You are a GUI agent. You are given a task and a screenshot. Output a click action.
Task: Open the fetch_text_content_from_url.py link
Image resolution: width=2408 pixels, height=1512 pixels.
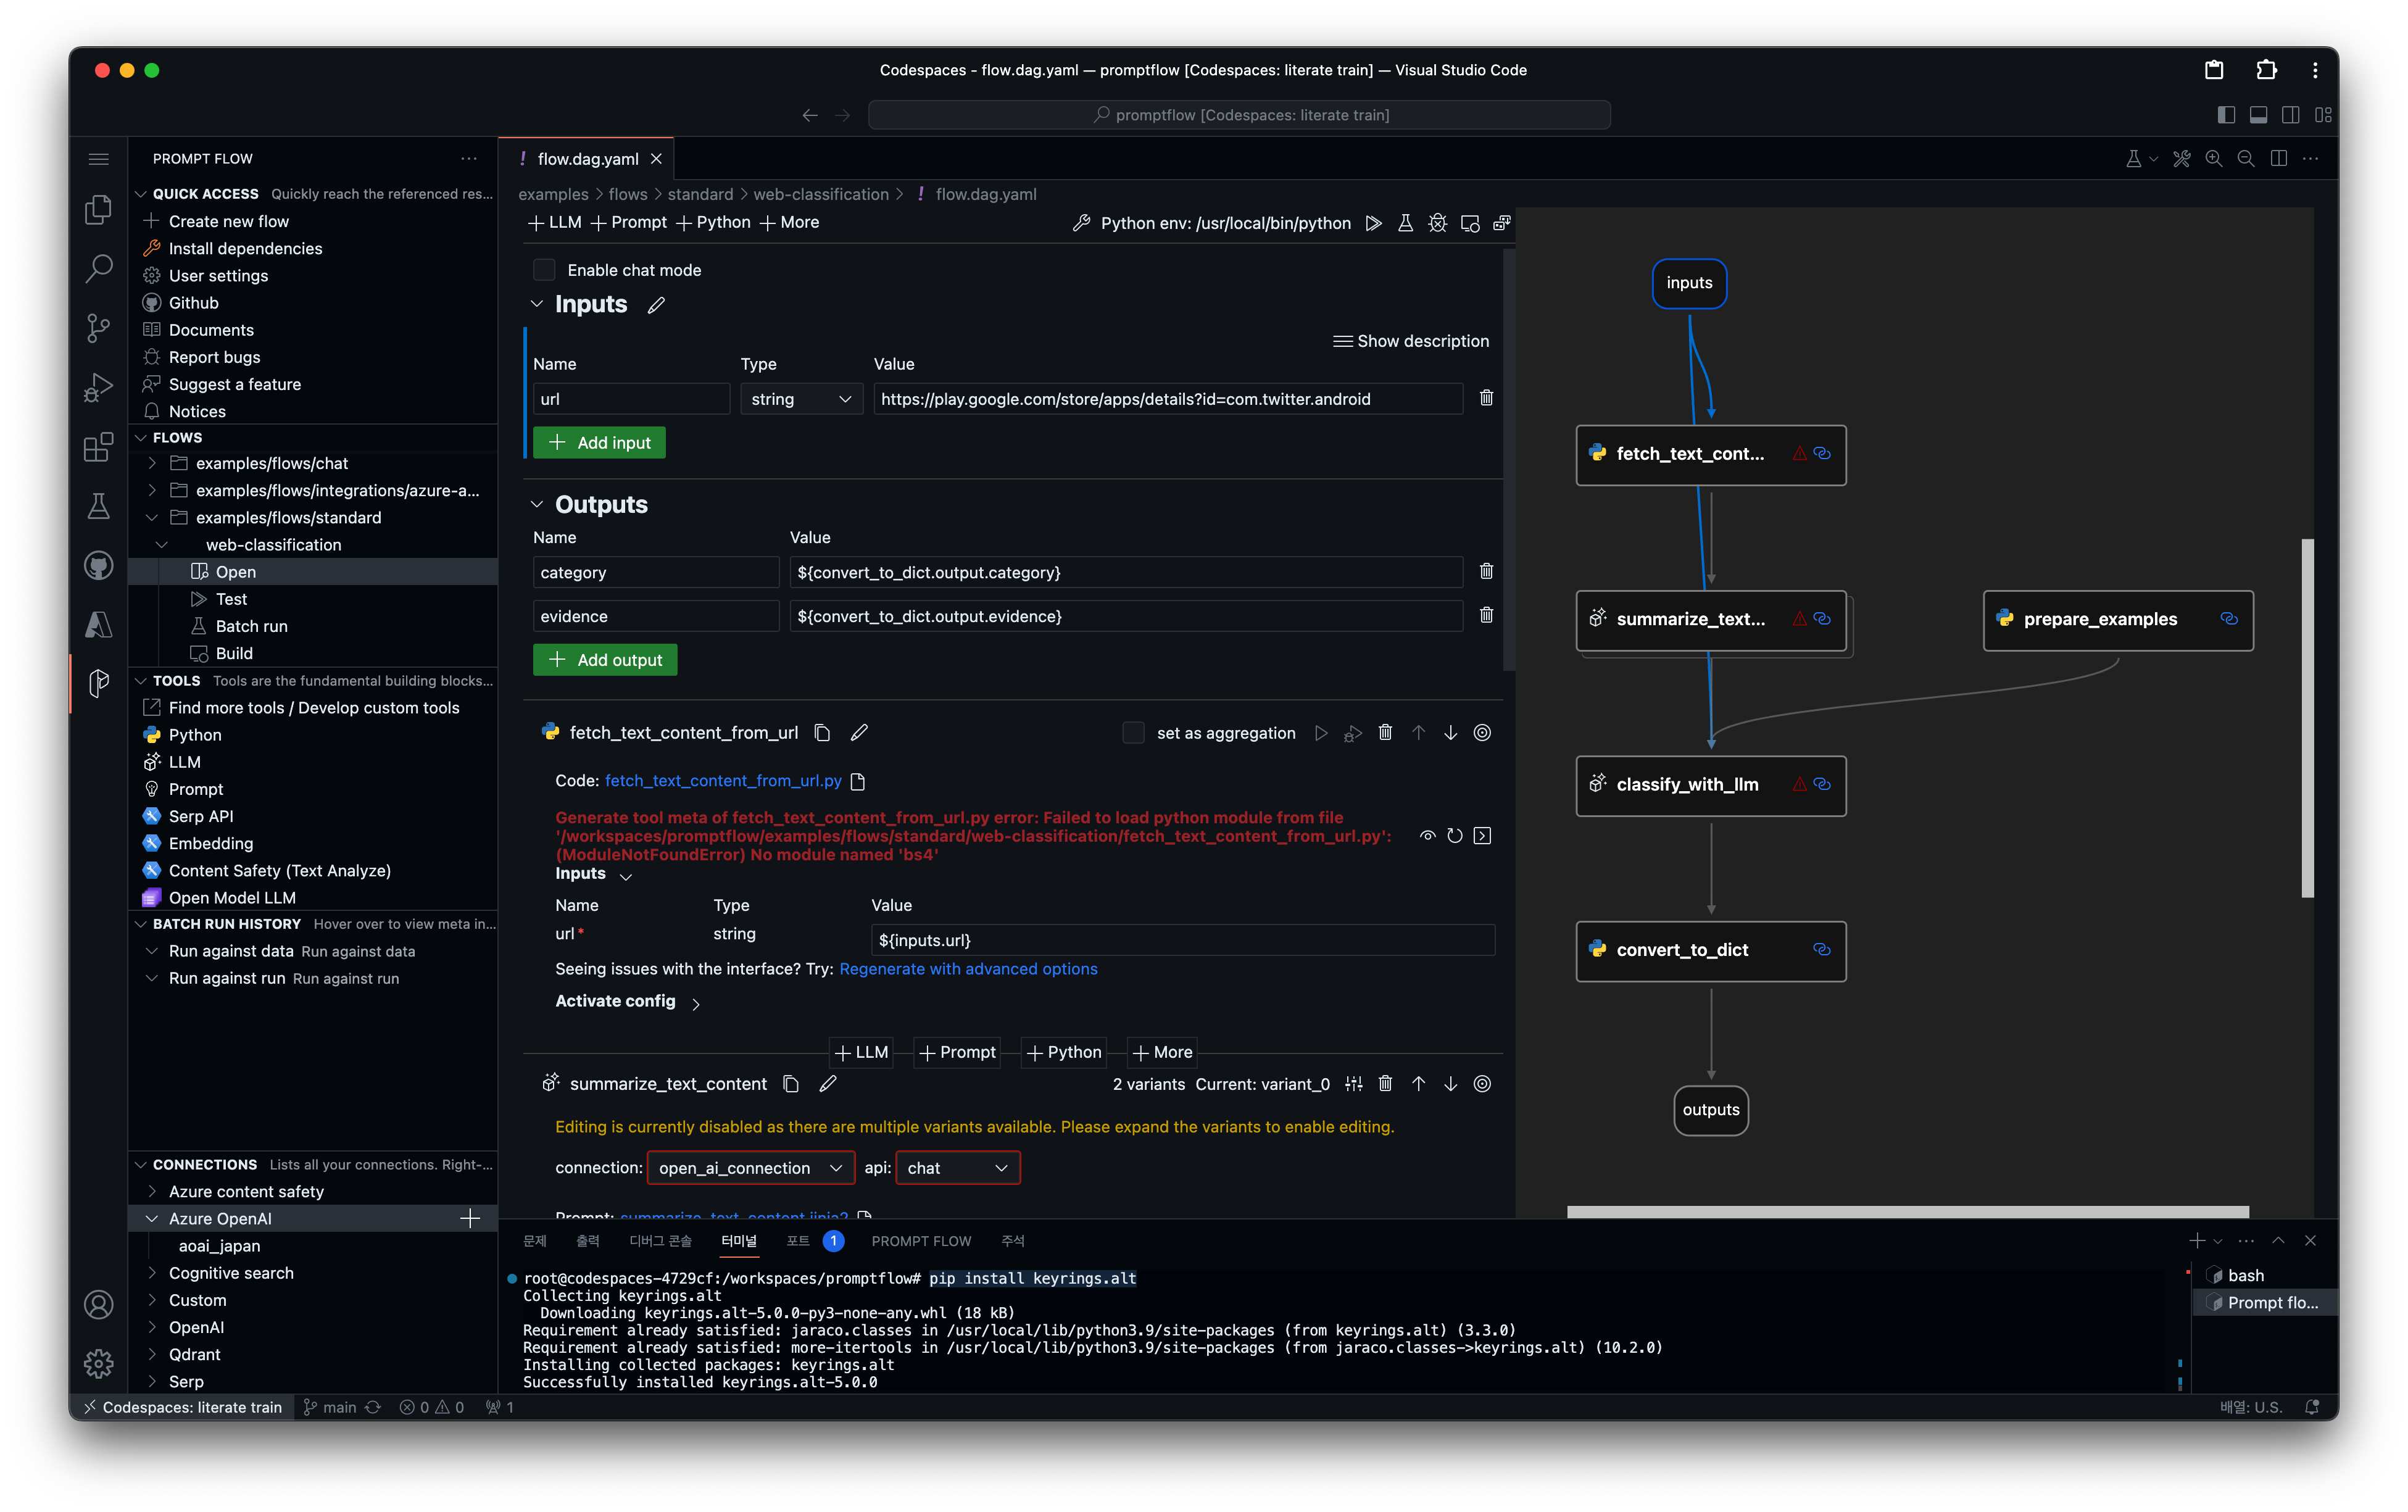click(723, 781)
